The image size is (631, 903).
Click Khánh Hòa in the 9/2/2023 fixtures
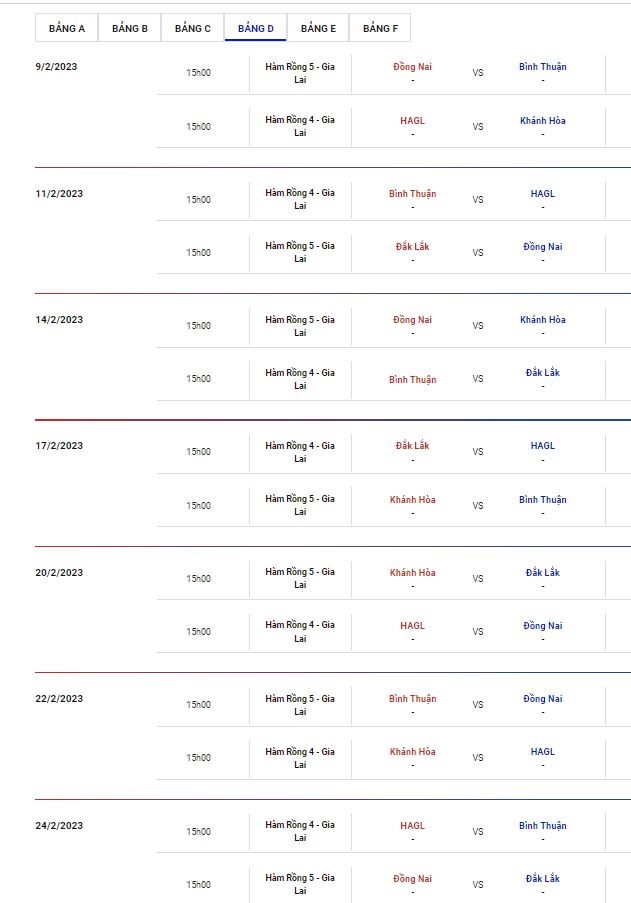pyautogui.click(x=543, y=121)
